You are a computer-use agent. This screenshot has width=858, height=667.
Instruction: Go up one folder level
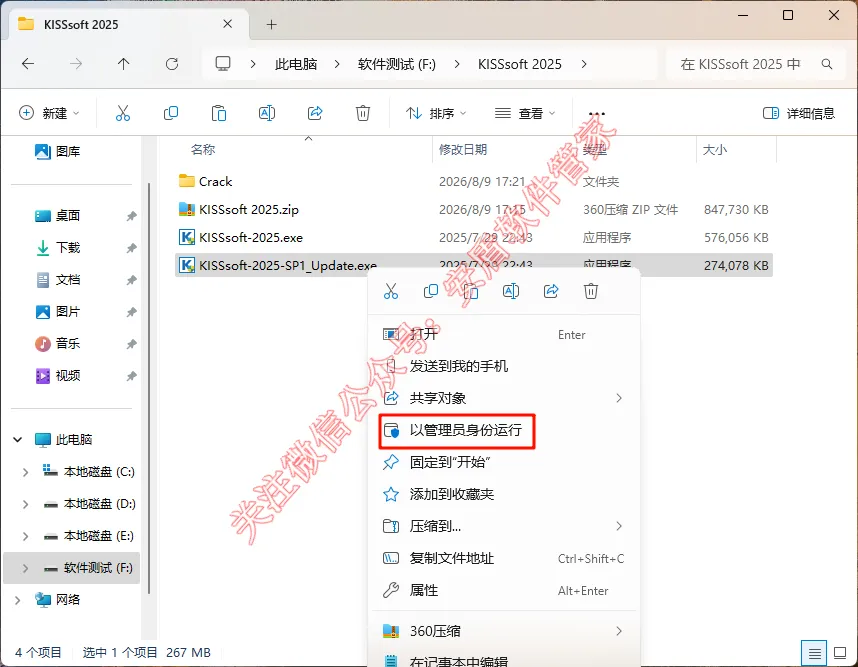124,64
